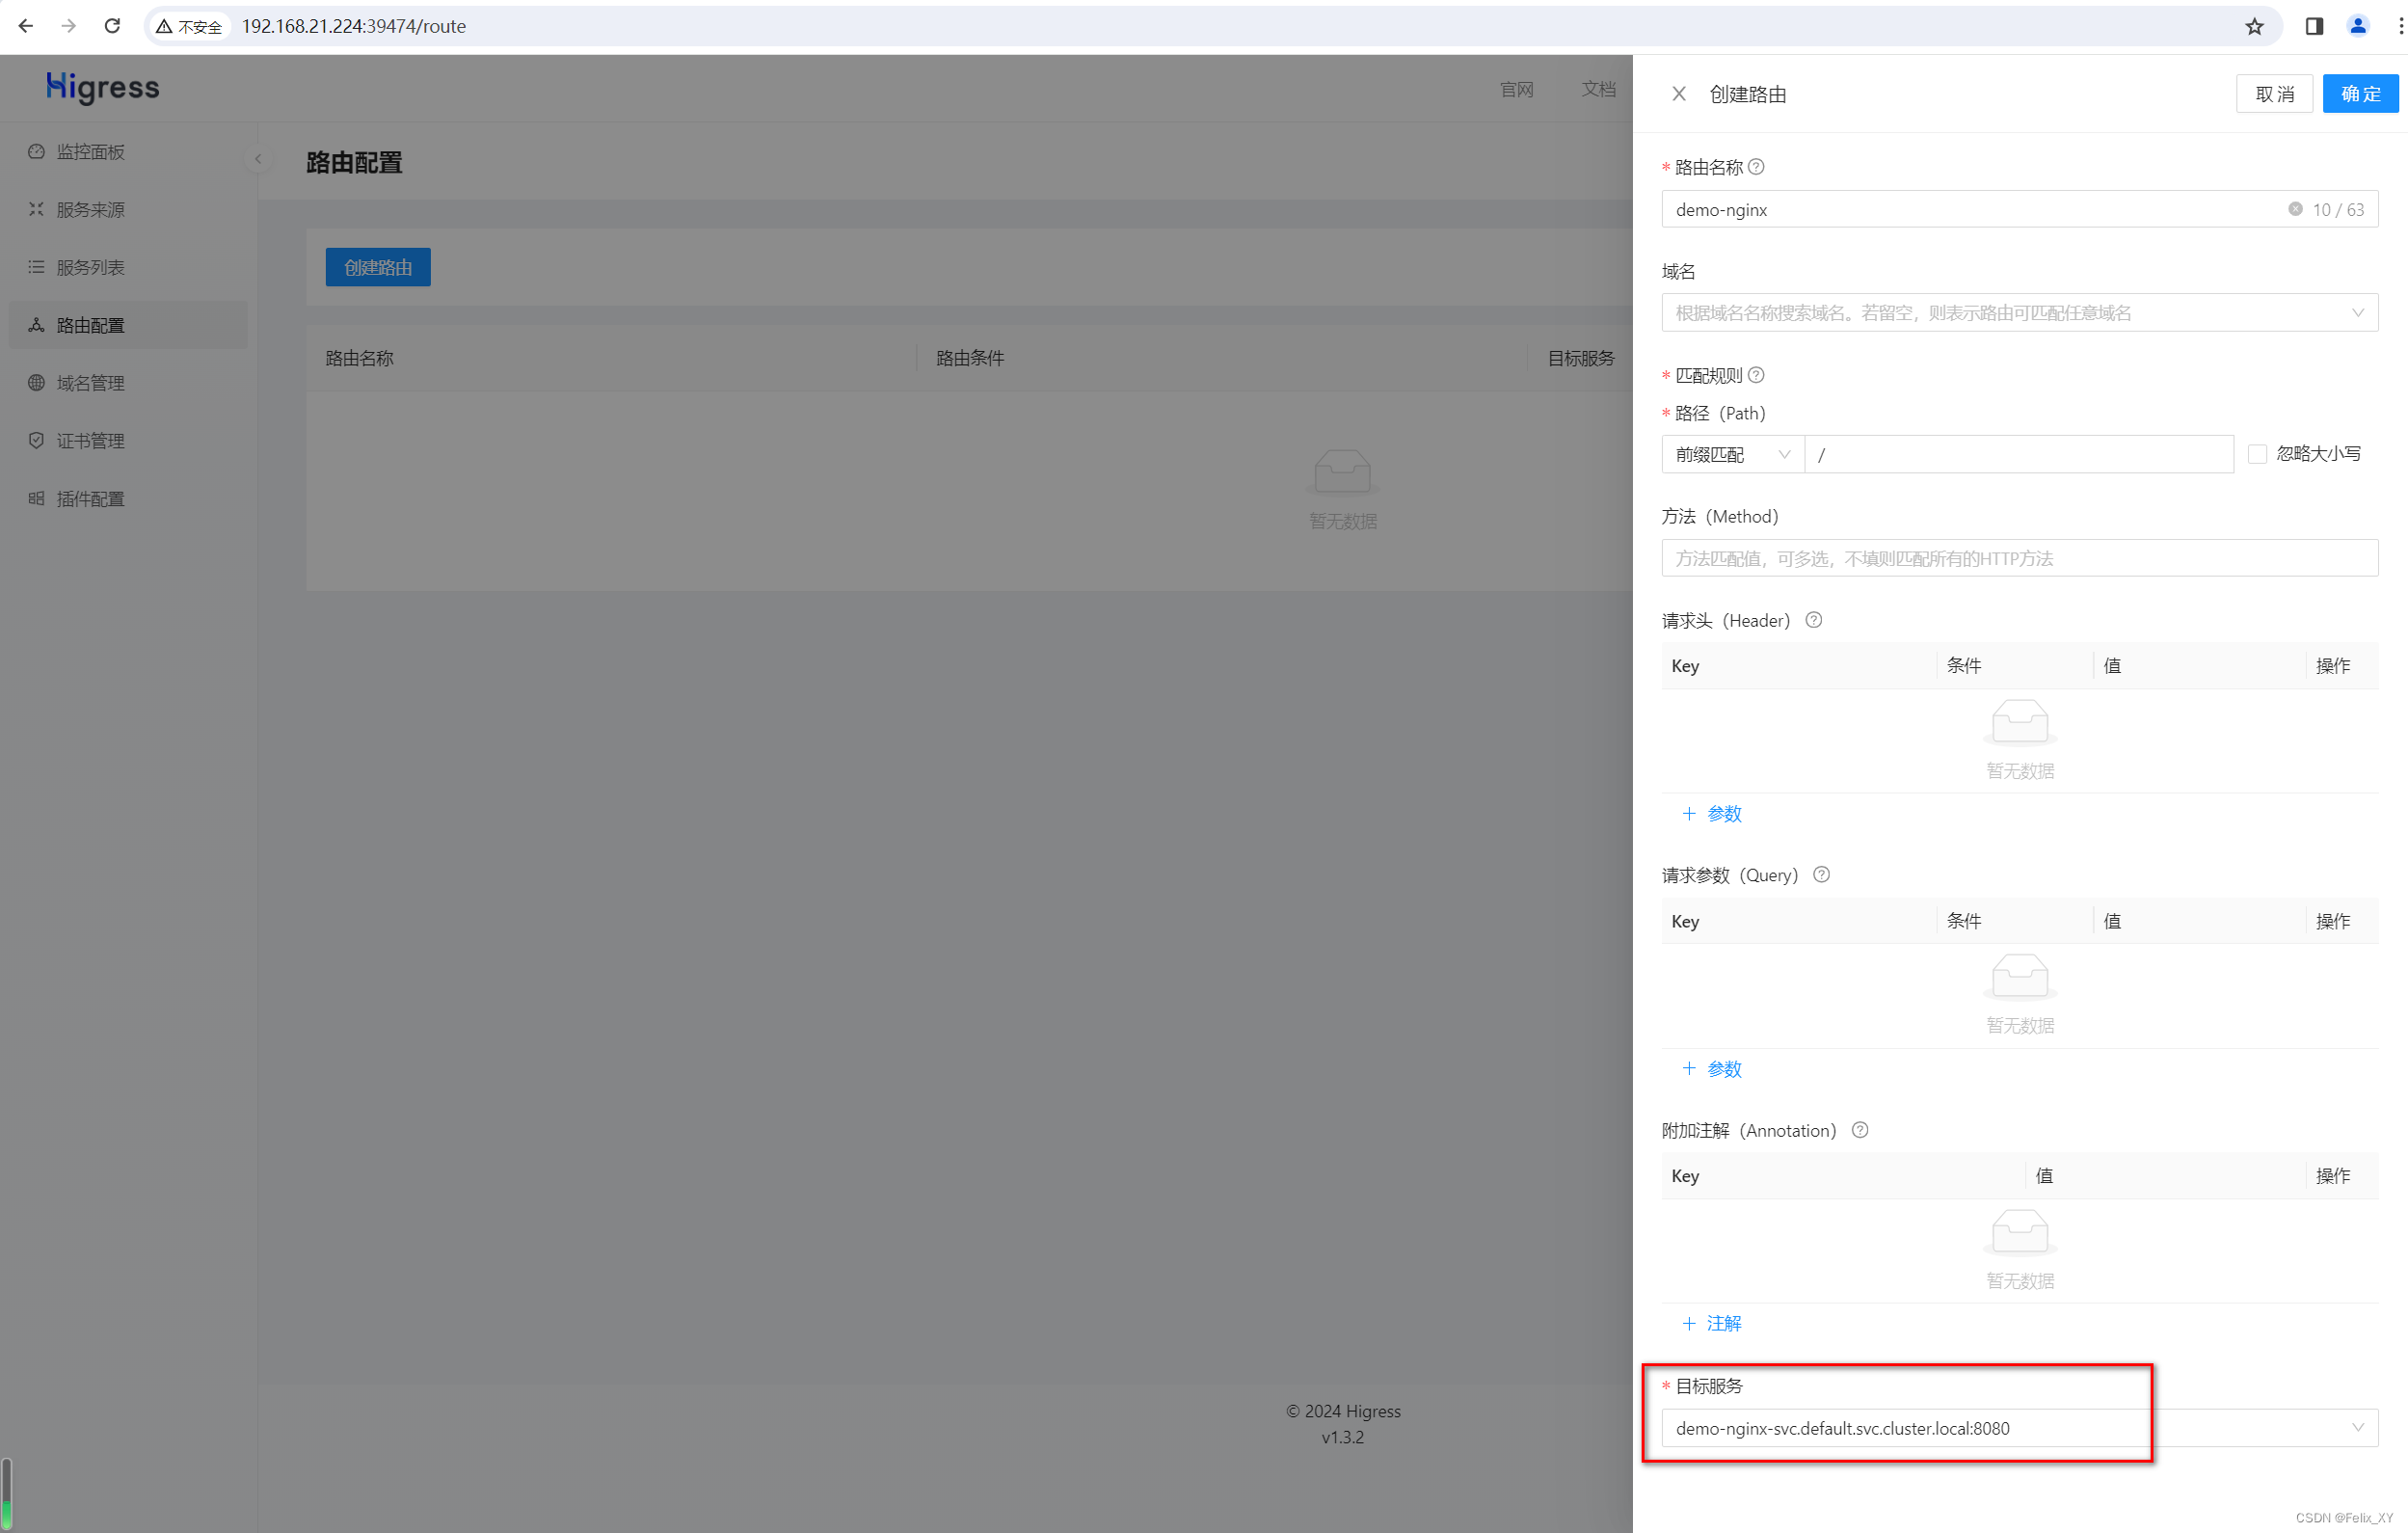
Task: Open 证书管理 in the sidebar
Action: (129, 441)
